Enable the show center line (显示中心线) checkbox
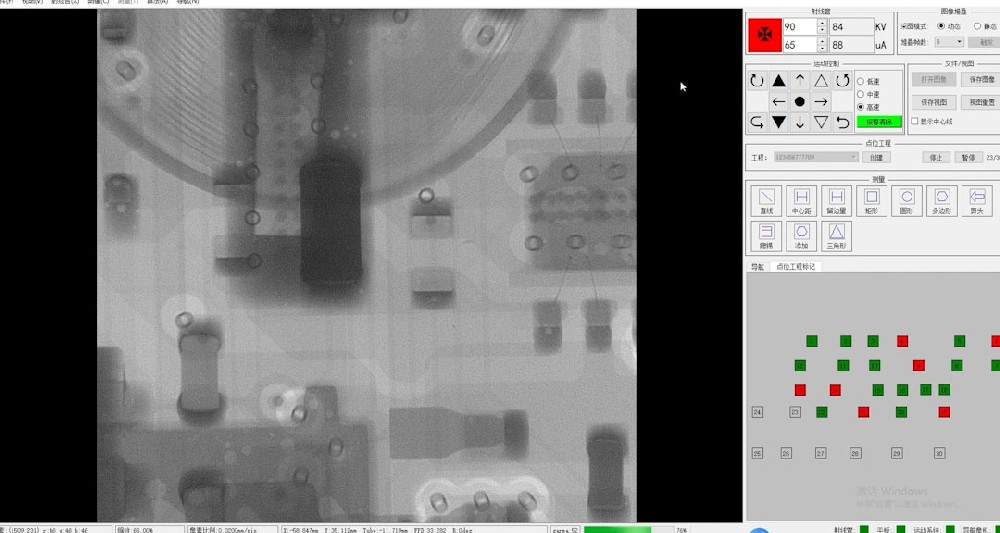Viewport: 1000px width, 533px height. click(x=914, y=121)
